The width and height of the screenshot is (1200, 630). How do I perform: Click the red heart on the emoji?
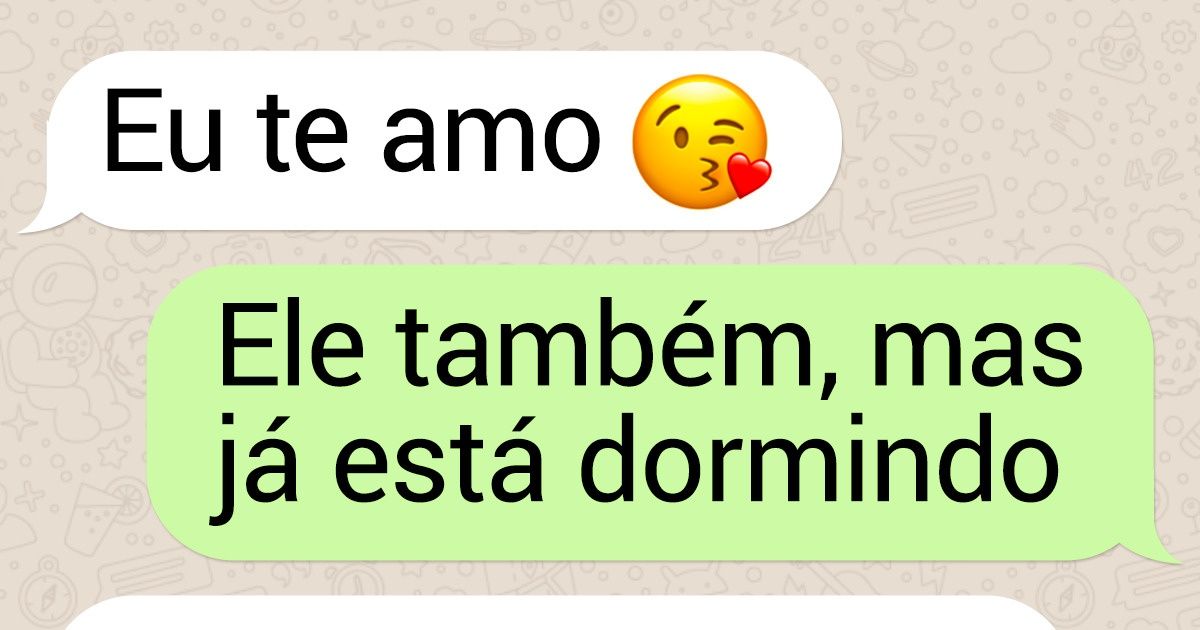point(748,177)
